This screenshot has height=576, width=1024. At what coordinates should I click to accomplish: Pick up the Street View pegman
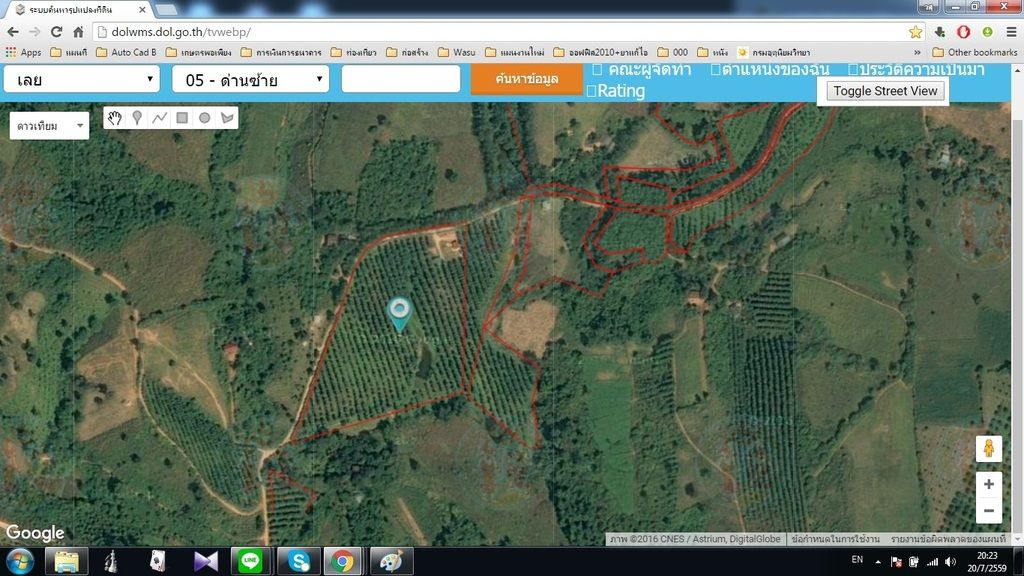(989, 449)
